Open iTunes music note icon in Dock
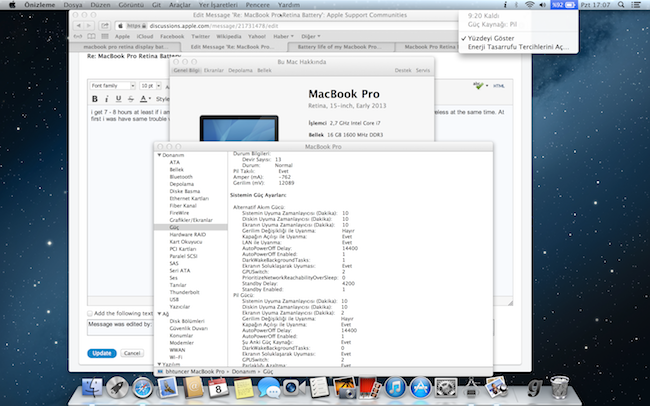 pyautogui.click(x=395, y=387)
